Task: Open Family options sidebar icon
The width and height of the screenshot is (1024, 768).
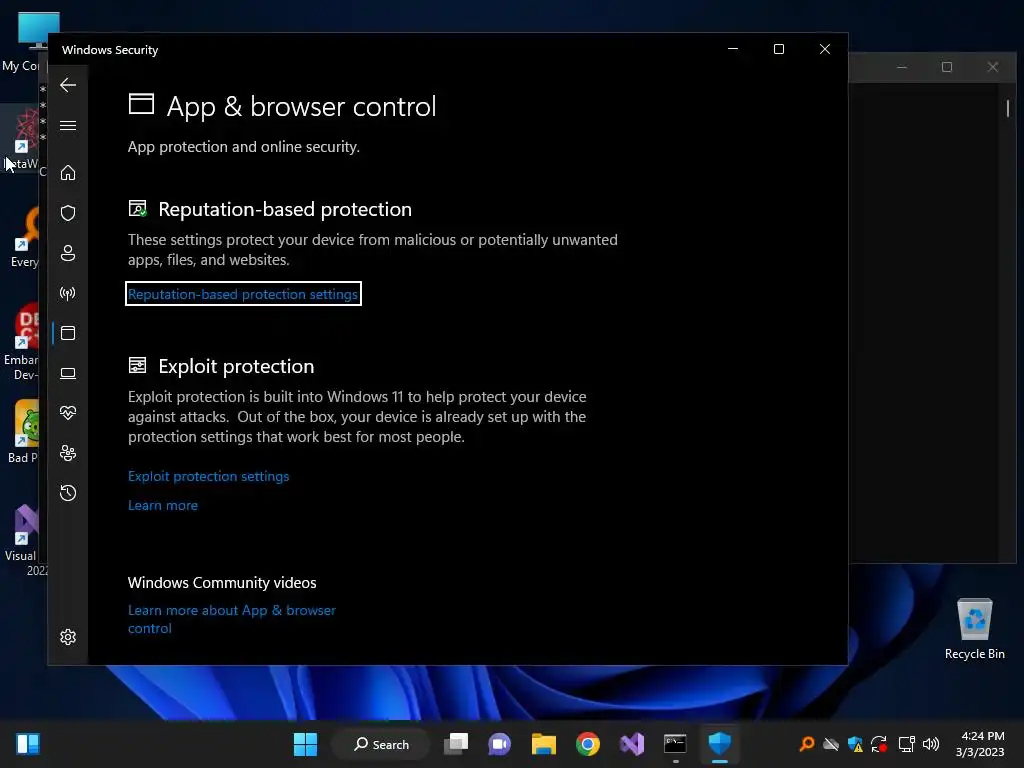Action: click(68, 453)
